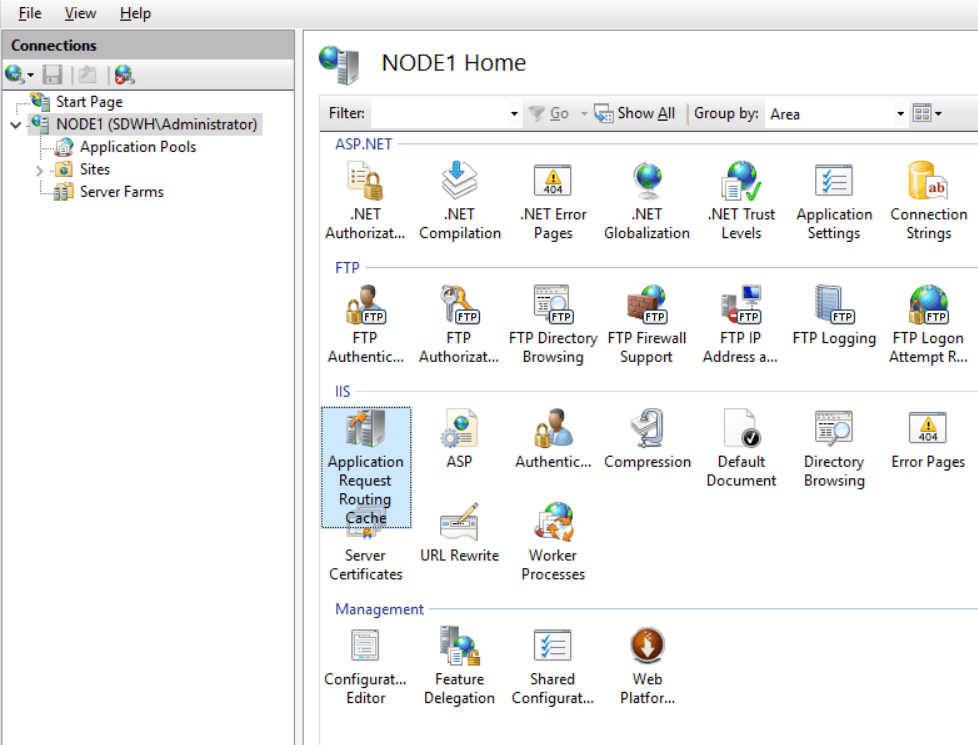
Task: Open Worker Processes
Action: pyautogui.click(x=552, y=521)
